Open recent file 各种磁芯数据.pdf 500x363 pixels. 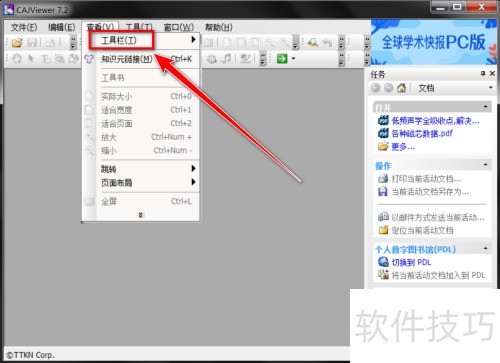(422, 134)
